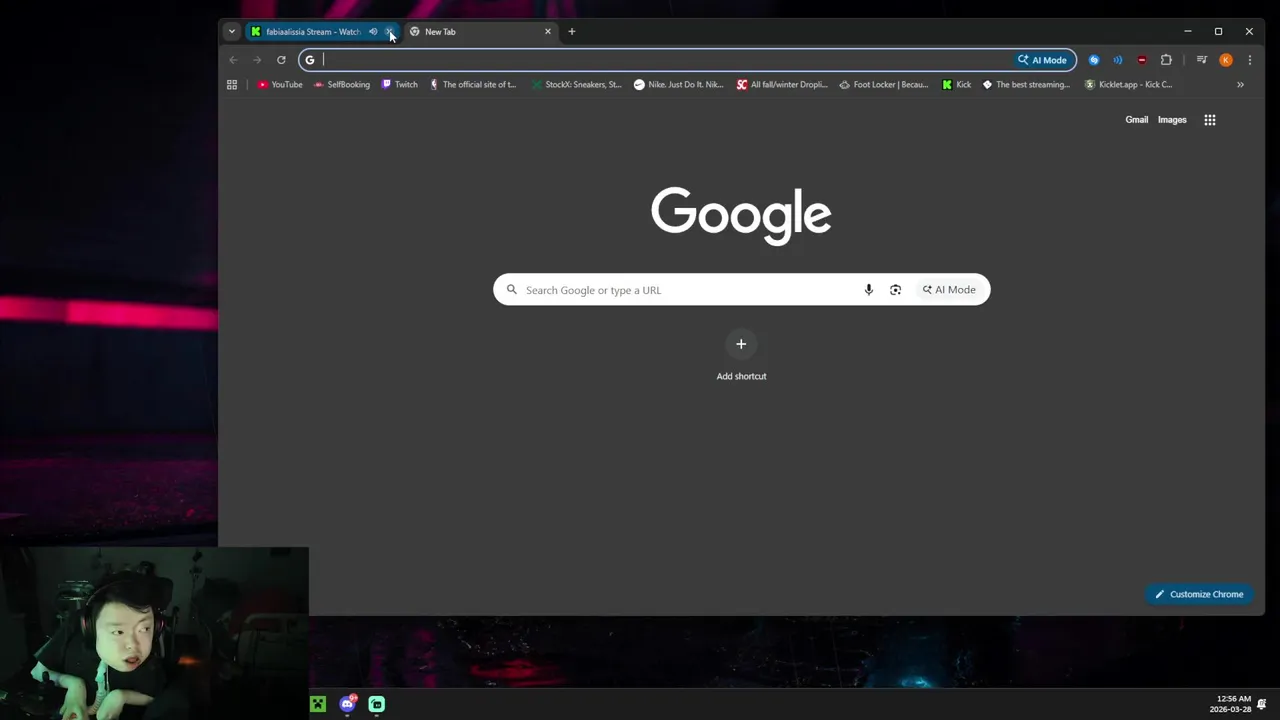1280x720 pixels.
Task: Open 'The official site of t...' bookmark
Action: click(x=473, y=85)
